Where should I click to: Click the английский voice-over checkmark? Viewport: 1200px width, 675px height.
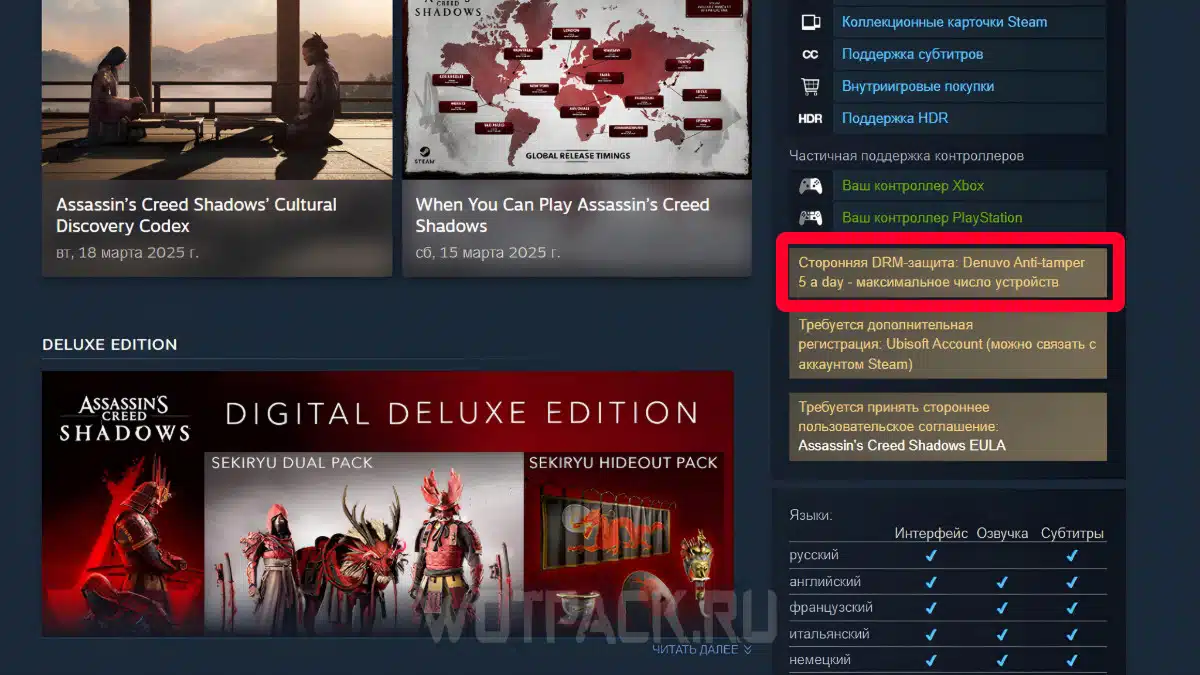1003,582
